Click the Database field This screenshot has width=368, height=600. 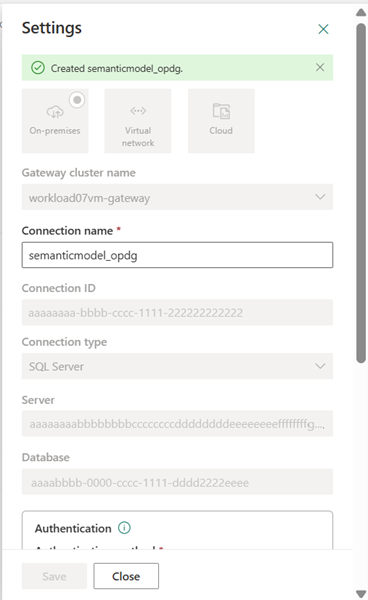pyautogui.click(x=177, y=482)
